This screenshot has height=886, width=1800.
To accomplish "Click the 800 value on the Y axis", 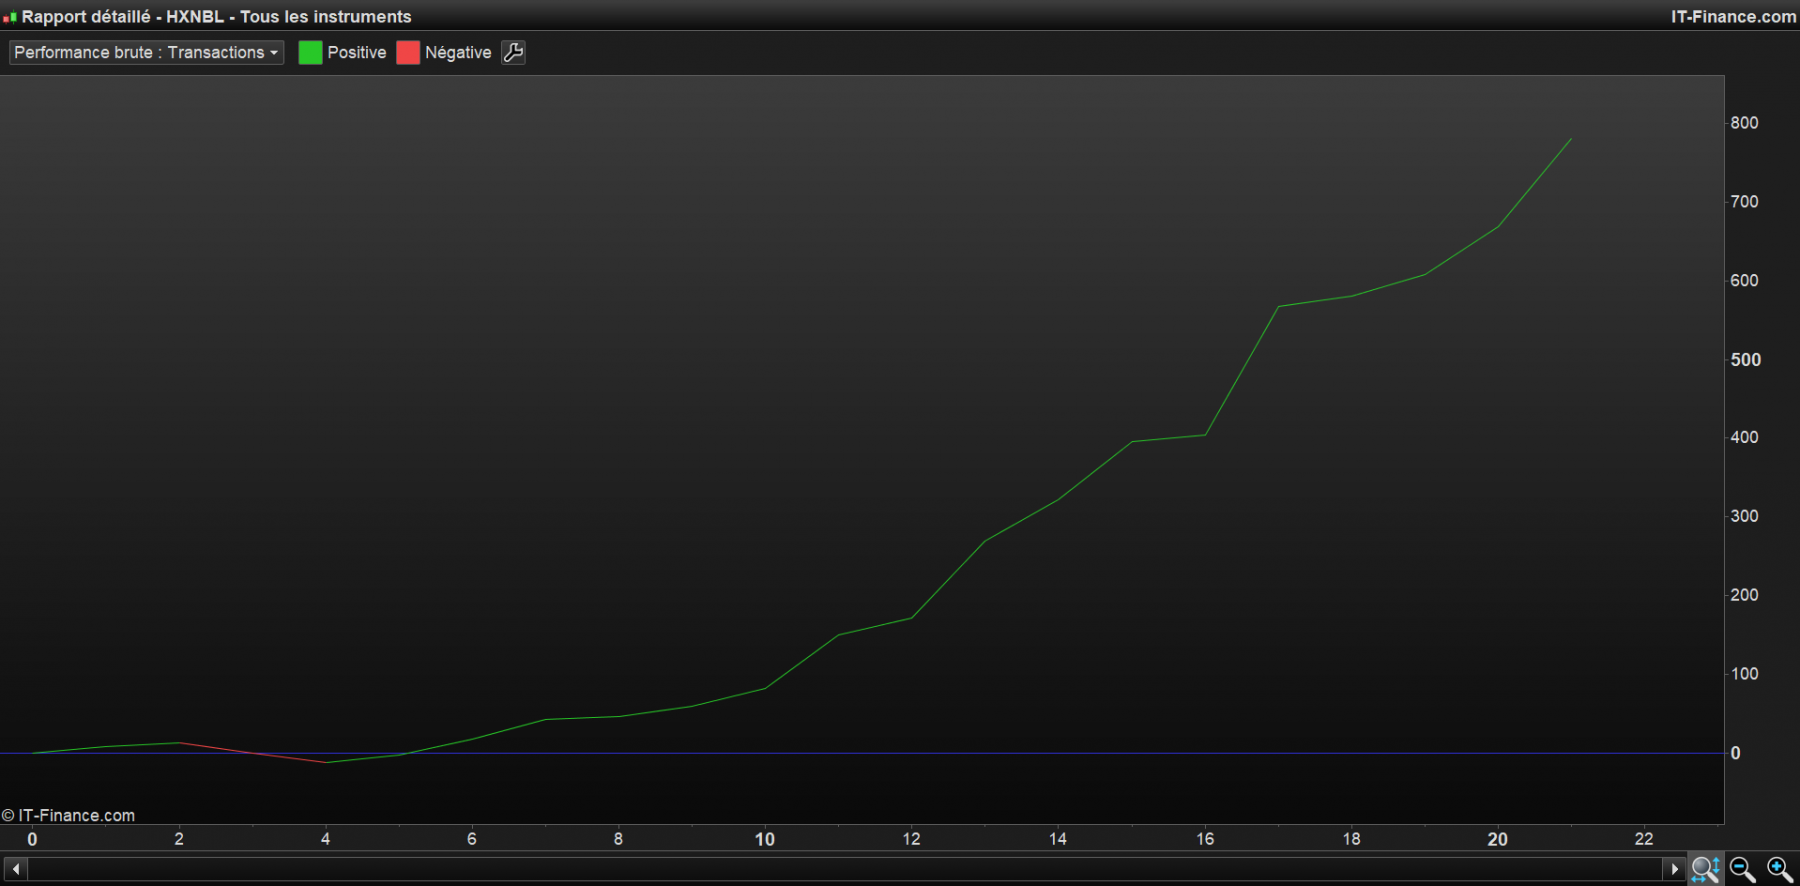I will [1744, 123].
